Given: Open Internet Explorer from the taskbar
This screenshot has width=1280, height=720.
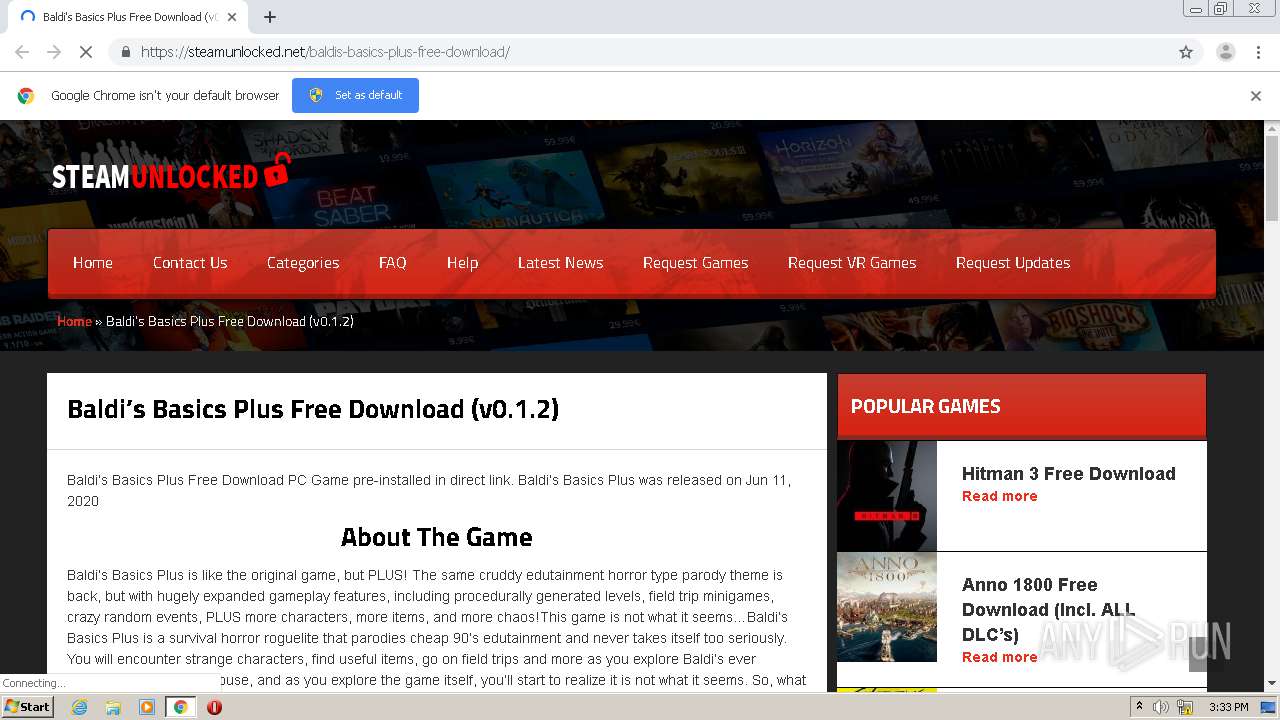Looking at the screenshot, I should (x=79, y=707).
